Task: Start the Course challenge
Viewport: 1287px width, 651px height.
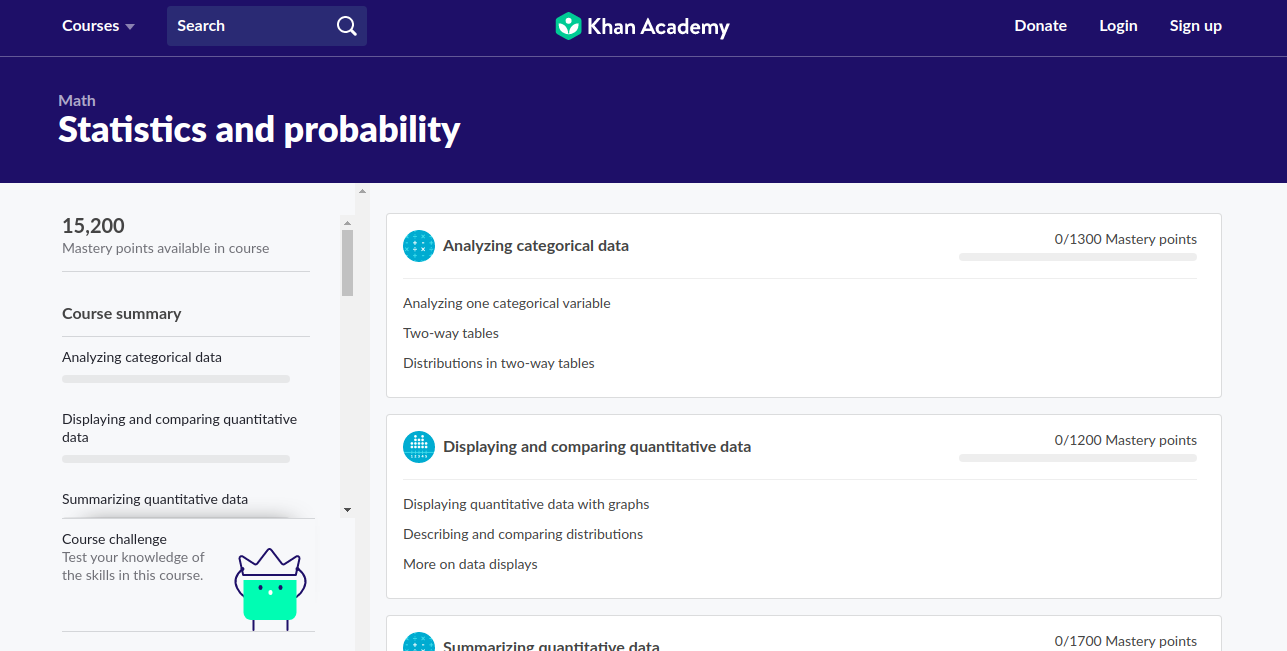Action: point(114,539)
